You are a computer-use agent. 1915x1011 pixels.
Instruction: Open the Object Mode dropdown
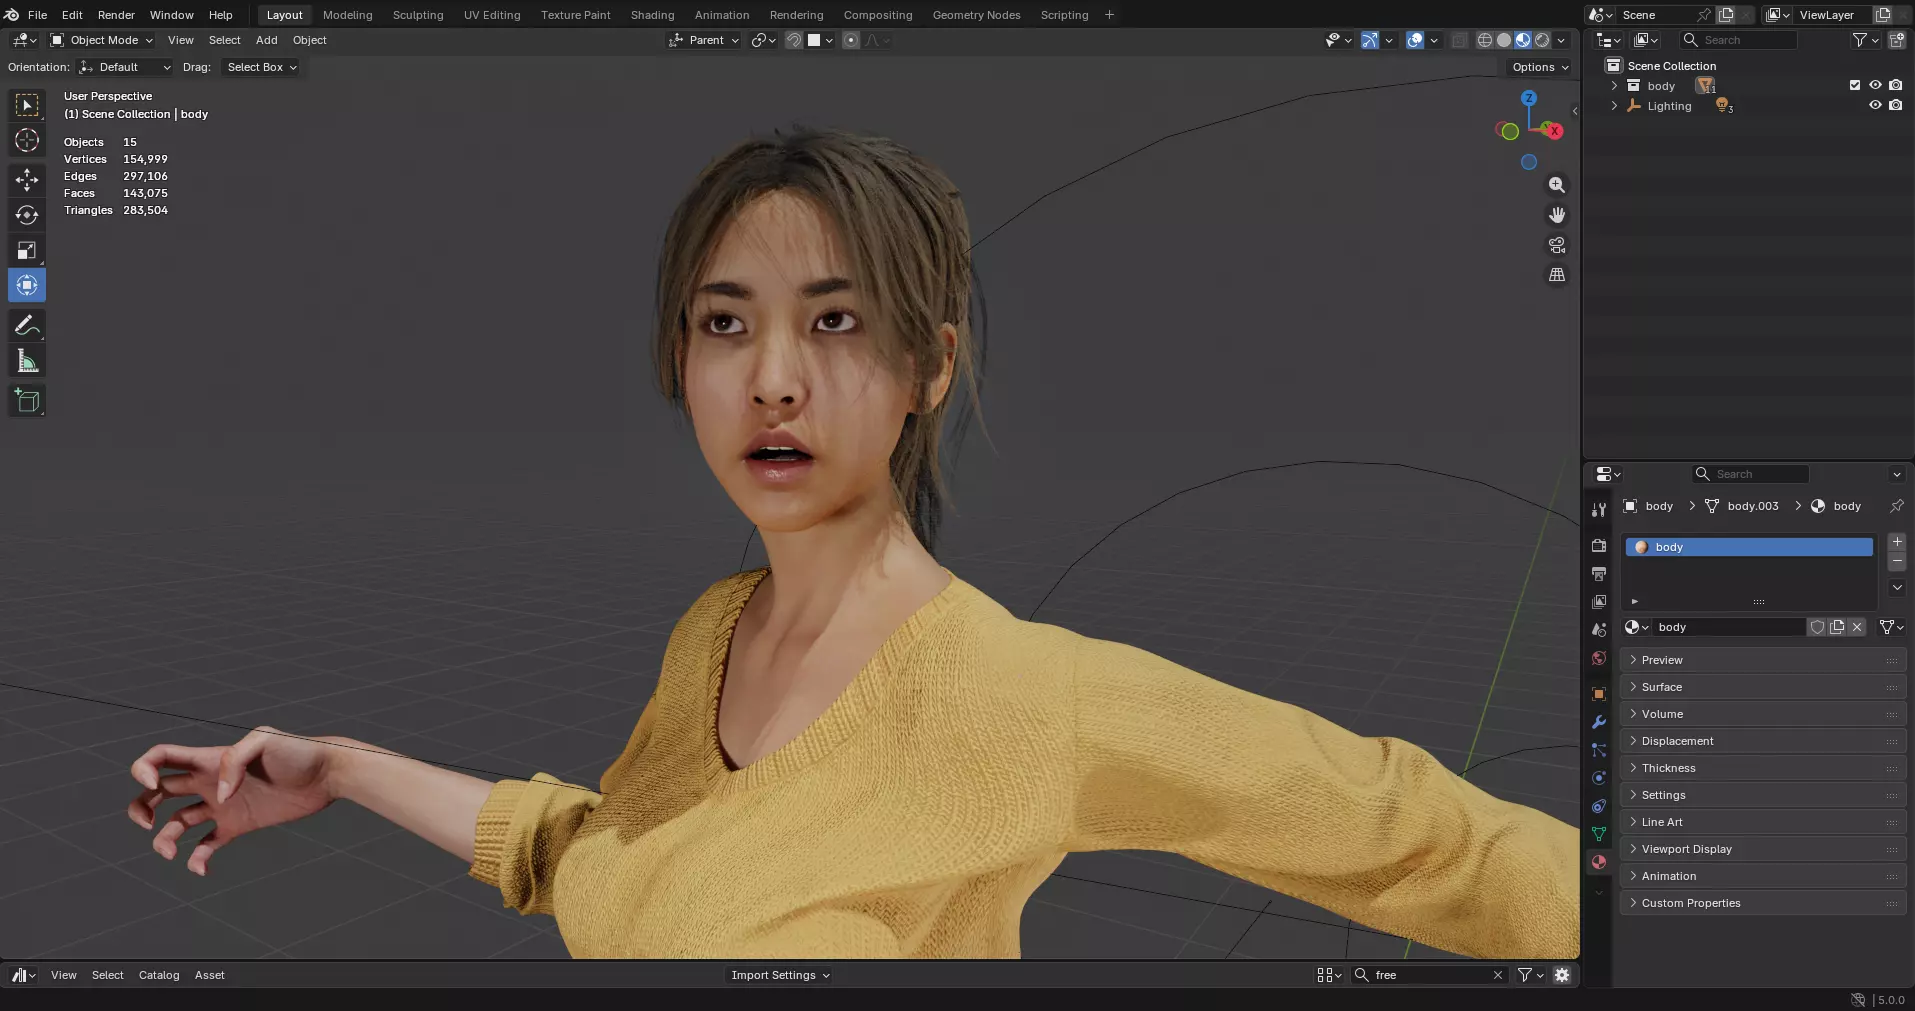101,40
